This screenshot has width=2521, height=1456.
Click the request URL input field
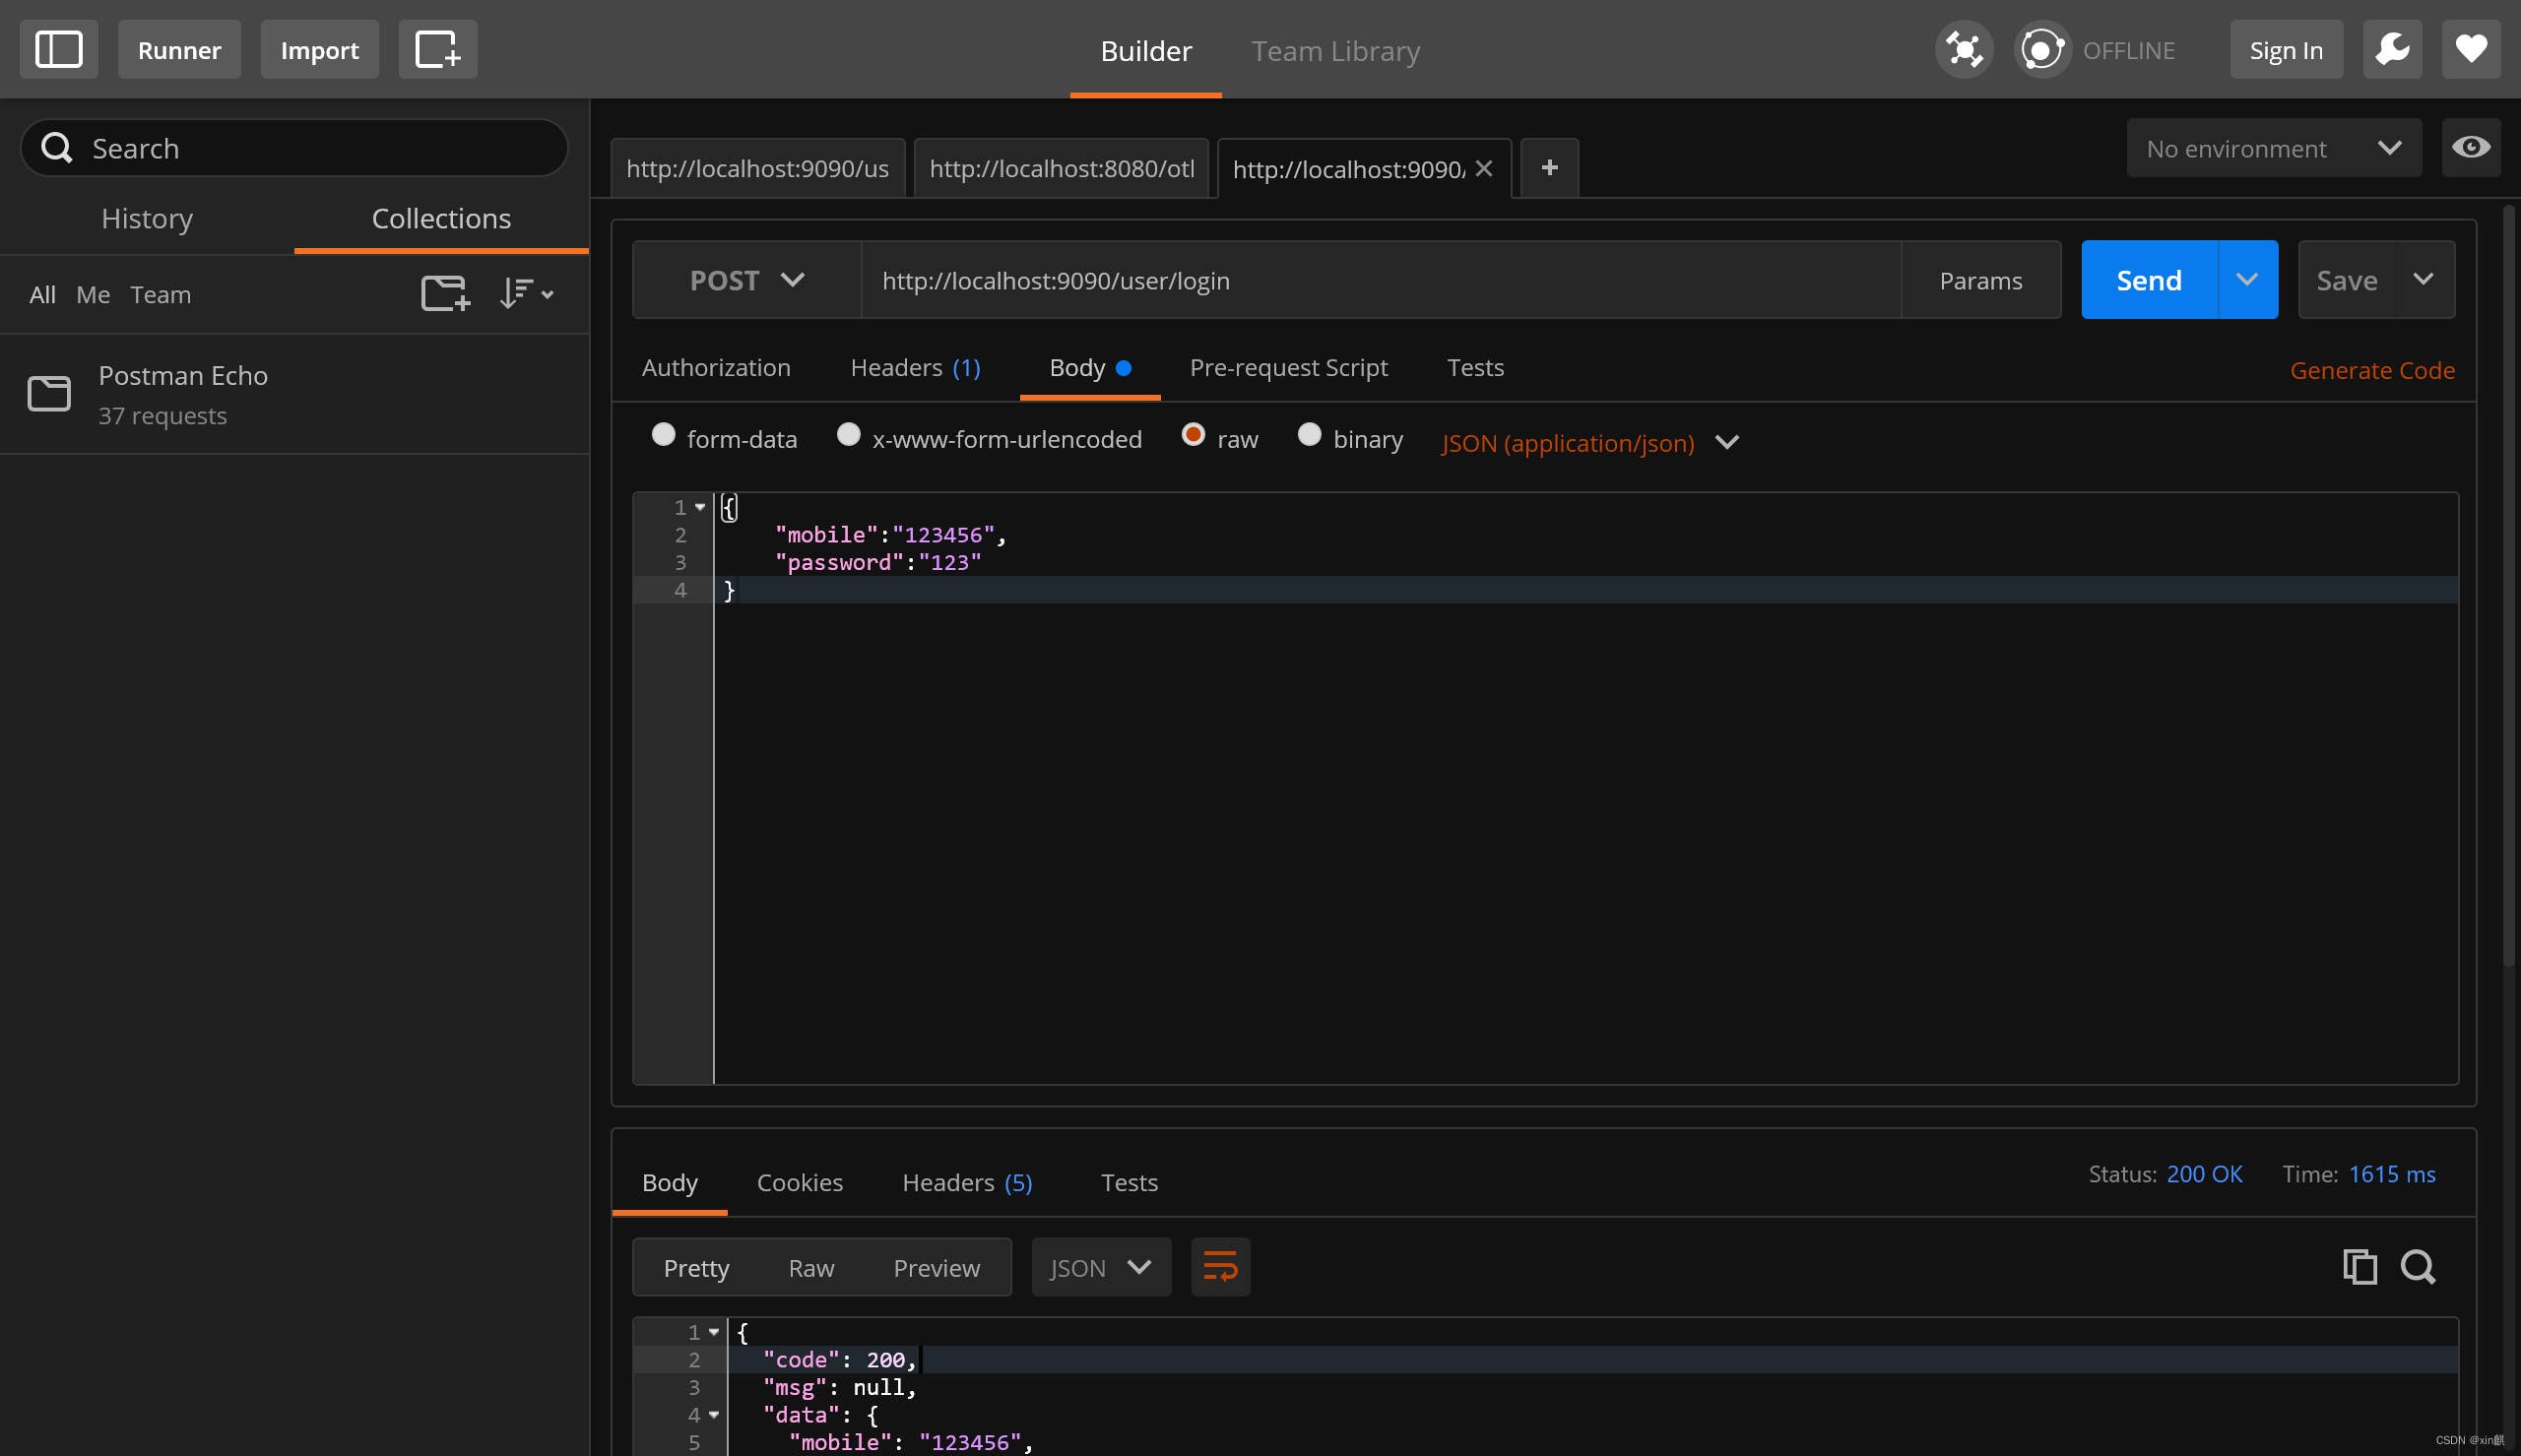click(x=1380, y=280)
